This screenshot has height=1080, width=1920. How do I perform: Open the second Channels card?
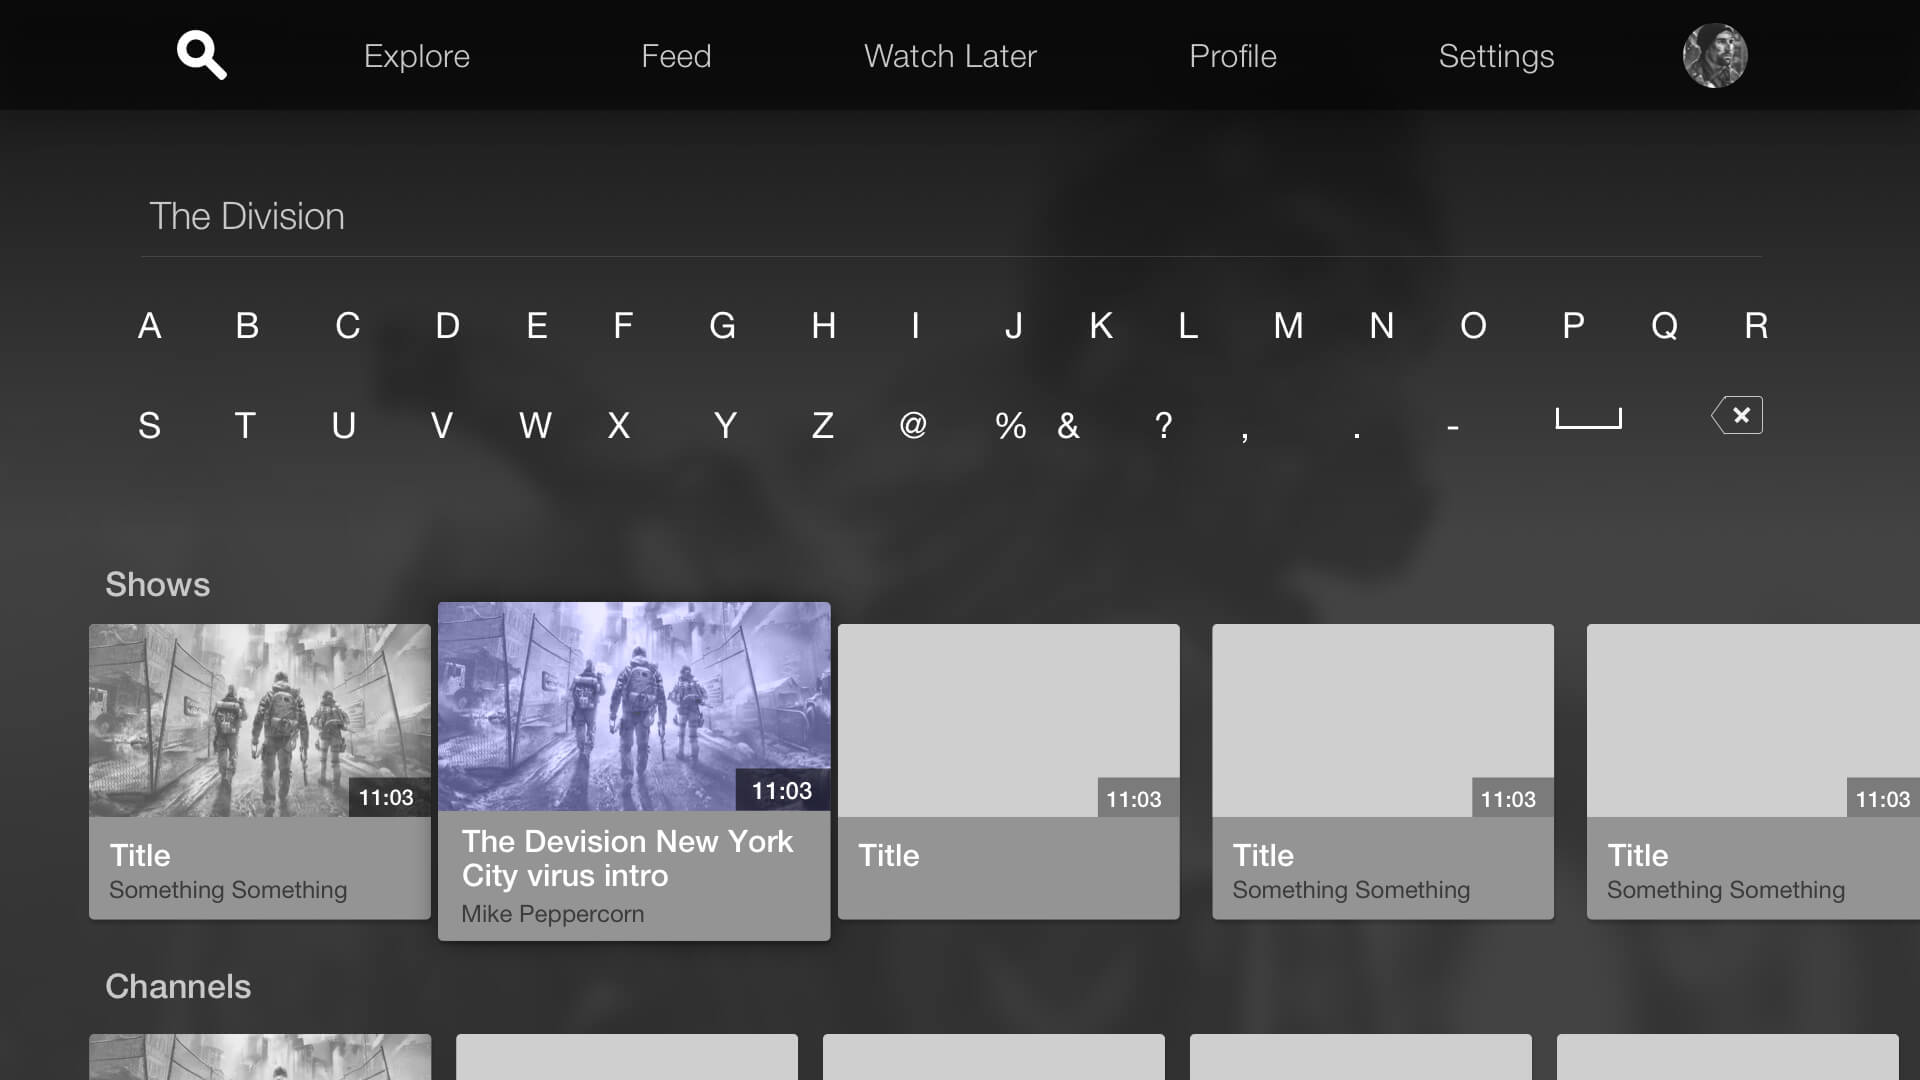tap(627, 1057)
